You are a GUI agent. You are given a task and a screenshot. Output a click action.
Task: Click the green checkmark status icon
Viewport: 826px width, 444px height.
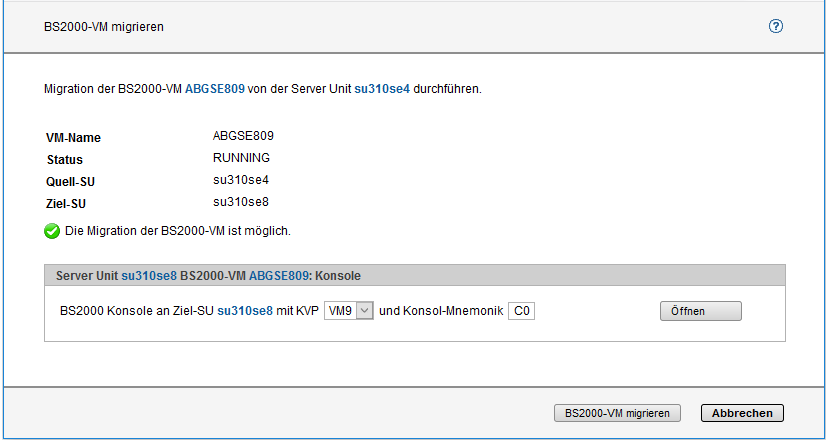tap(52, 231)
